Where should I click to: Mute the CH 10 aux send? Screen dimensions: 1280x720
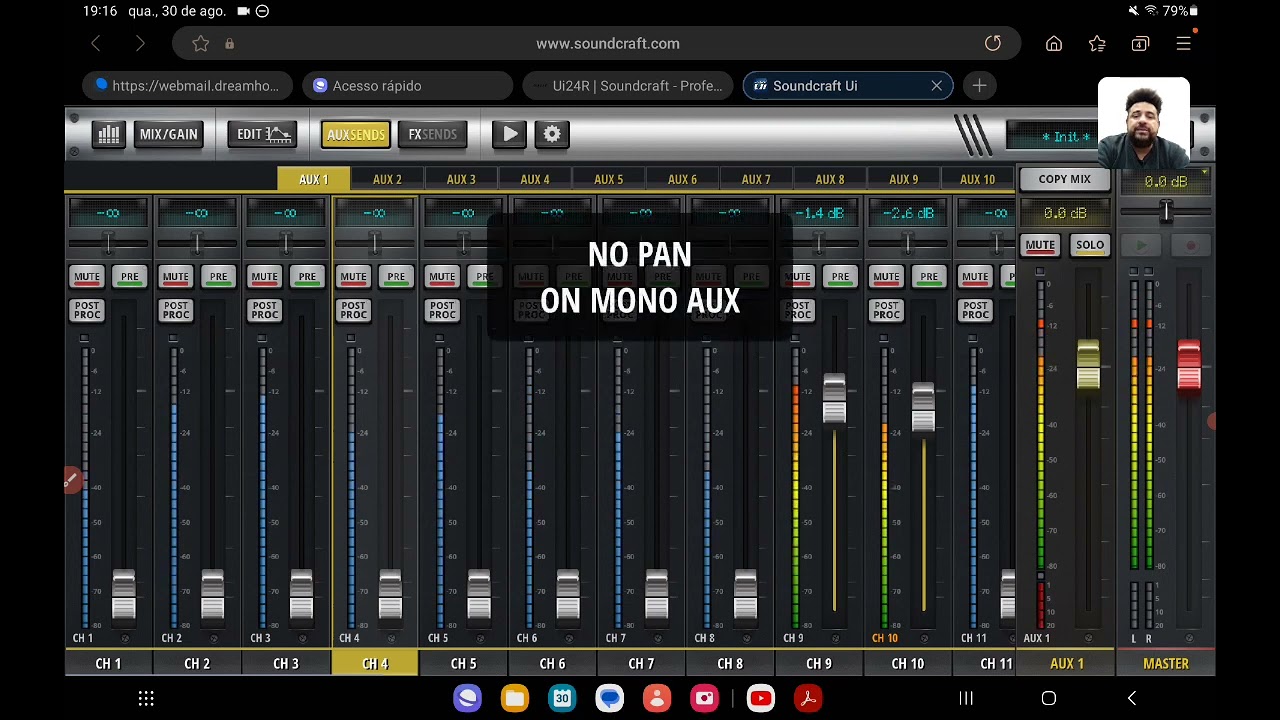point(886,277)
